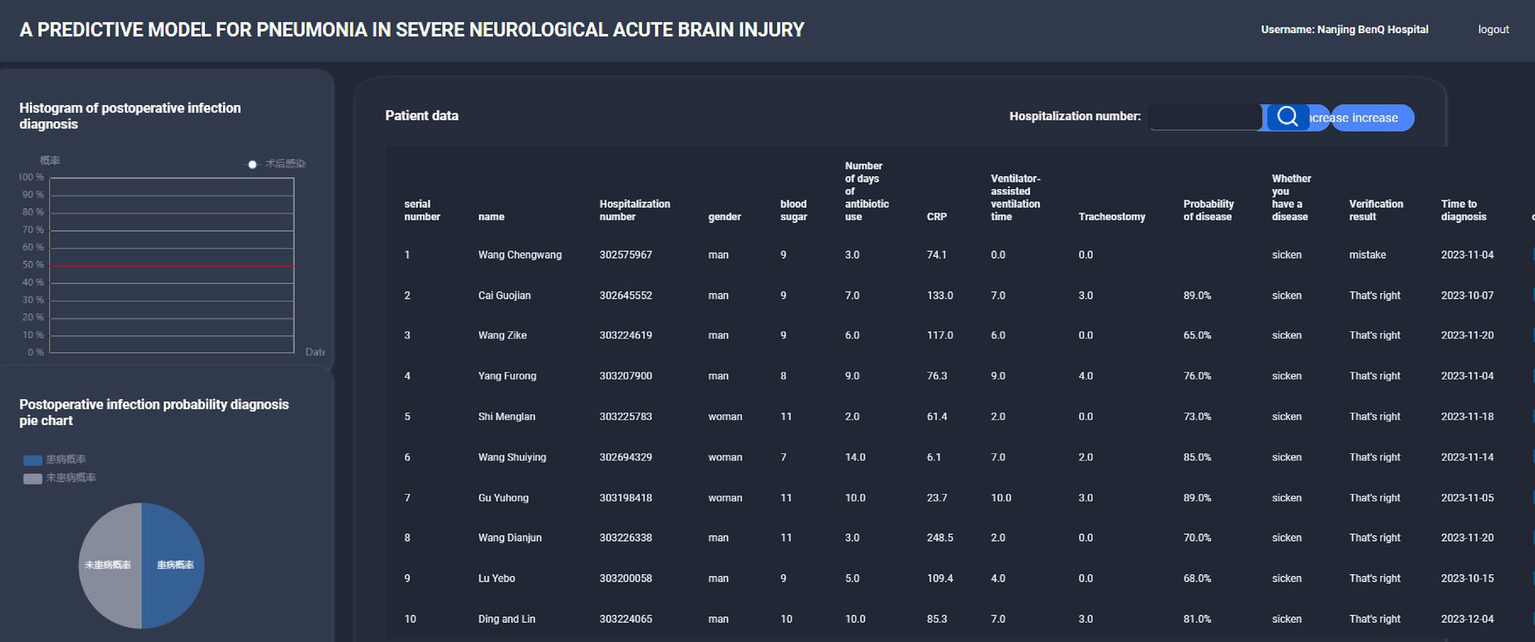Select hospitalization number 302645552
Image resolution: width=1535 pixels, height=642 pixels.
pyautogui.click(x=625, y=296)
